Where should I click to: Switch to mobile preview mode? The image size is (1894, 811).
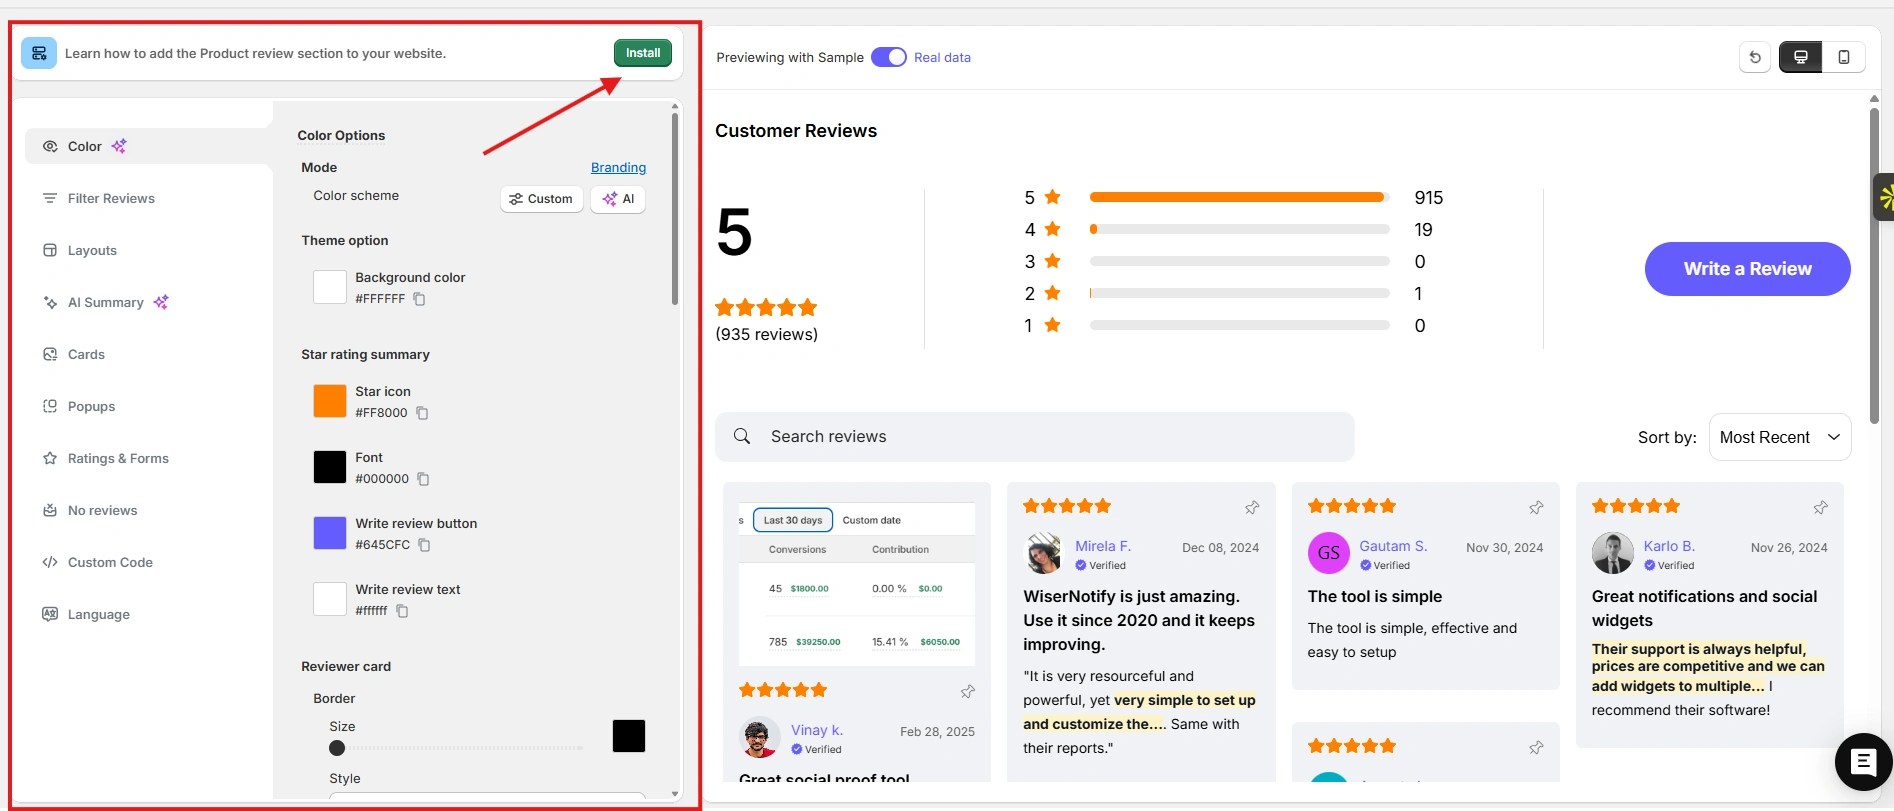point(1843,57)
